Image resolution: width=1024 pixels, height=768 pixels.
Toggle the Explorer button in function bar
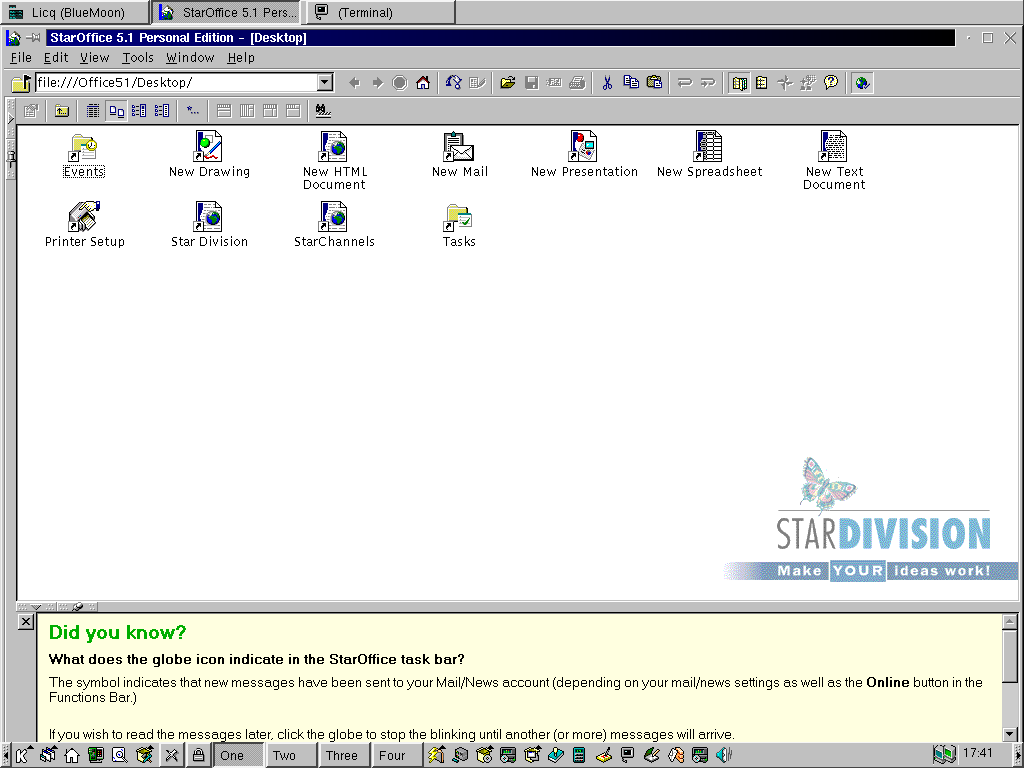(x=739, y=83)
